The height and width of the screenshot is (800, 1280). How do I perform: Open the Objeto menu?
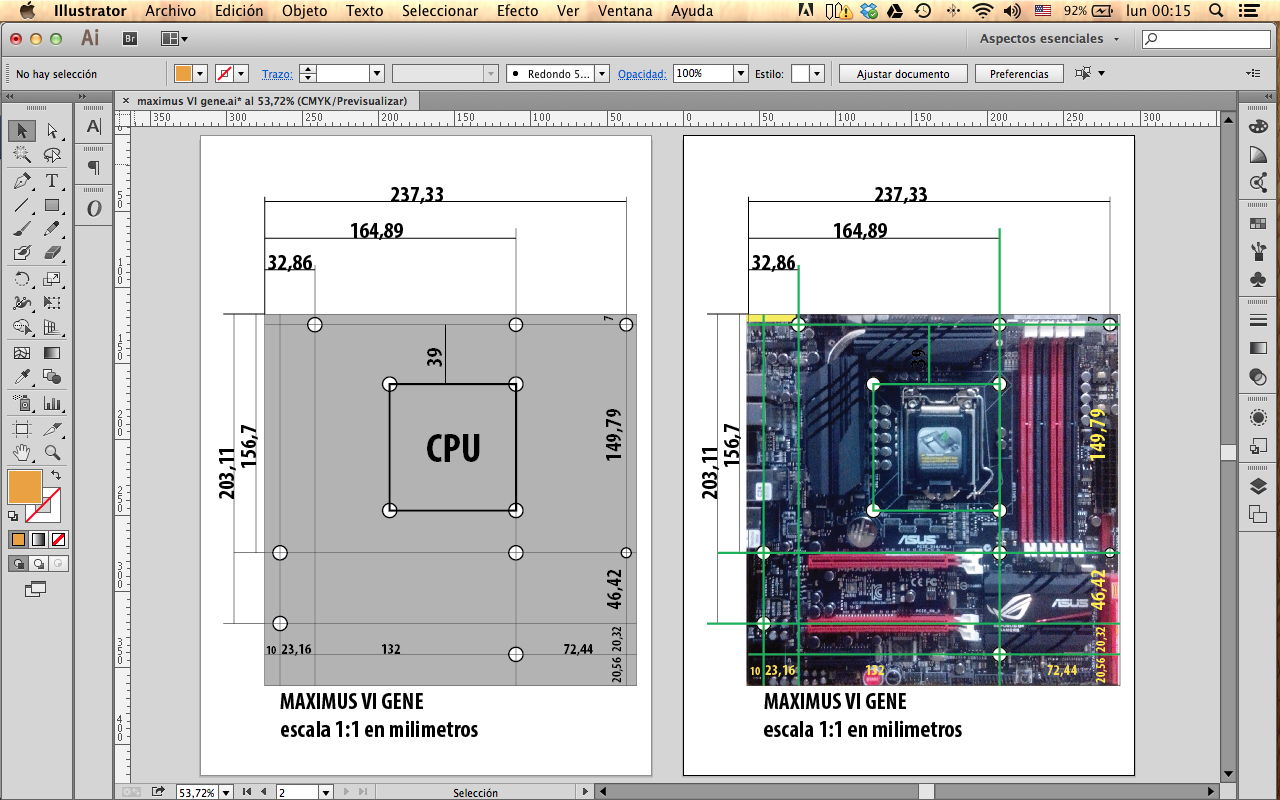tap(305, 11)
